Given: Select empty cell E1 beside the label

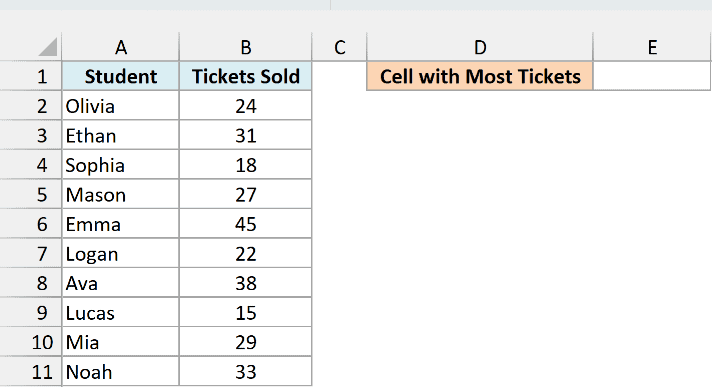Looking at the screenshot, I should click(x=652, y=76).
